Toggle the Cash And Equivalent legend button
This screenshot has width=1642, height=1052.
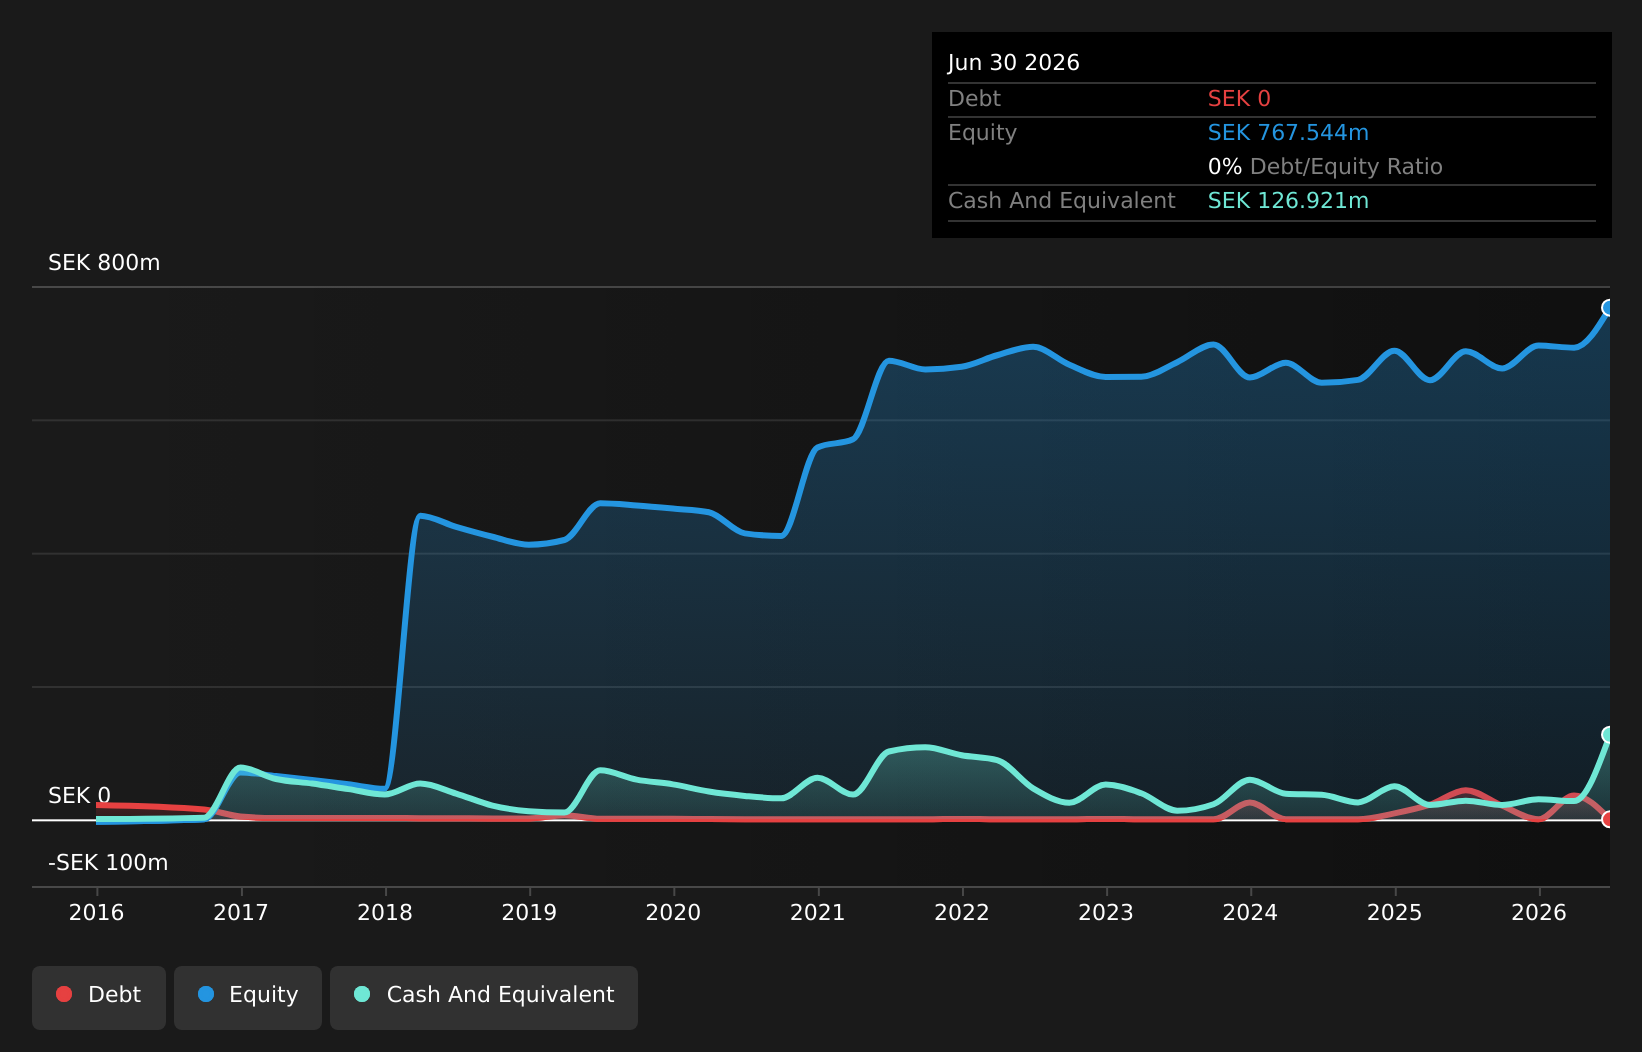[484, 997]
